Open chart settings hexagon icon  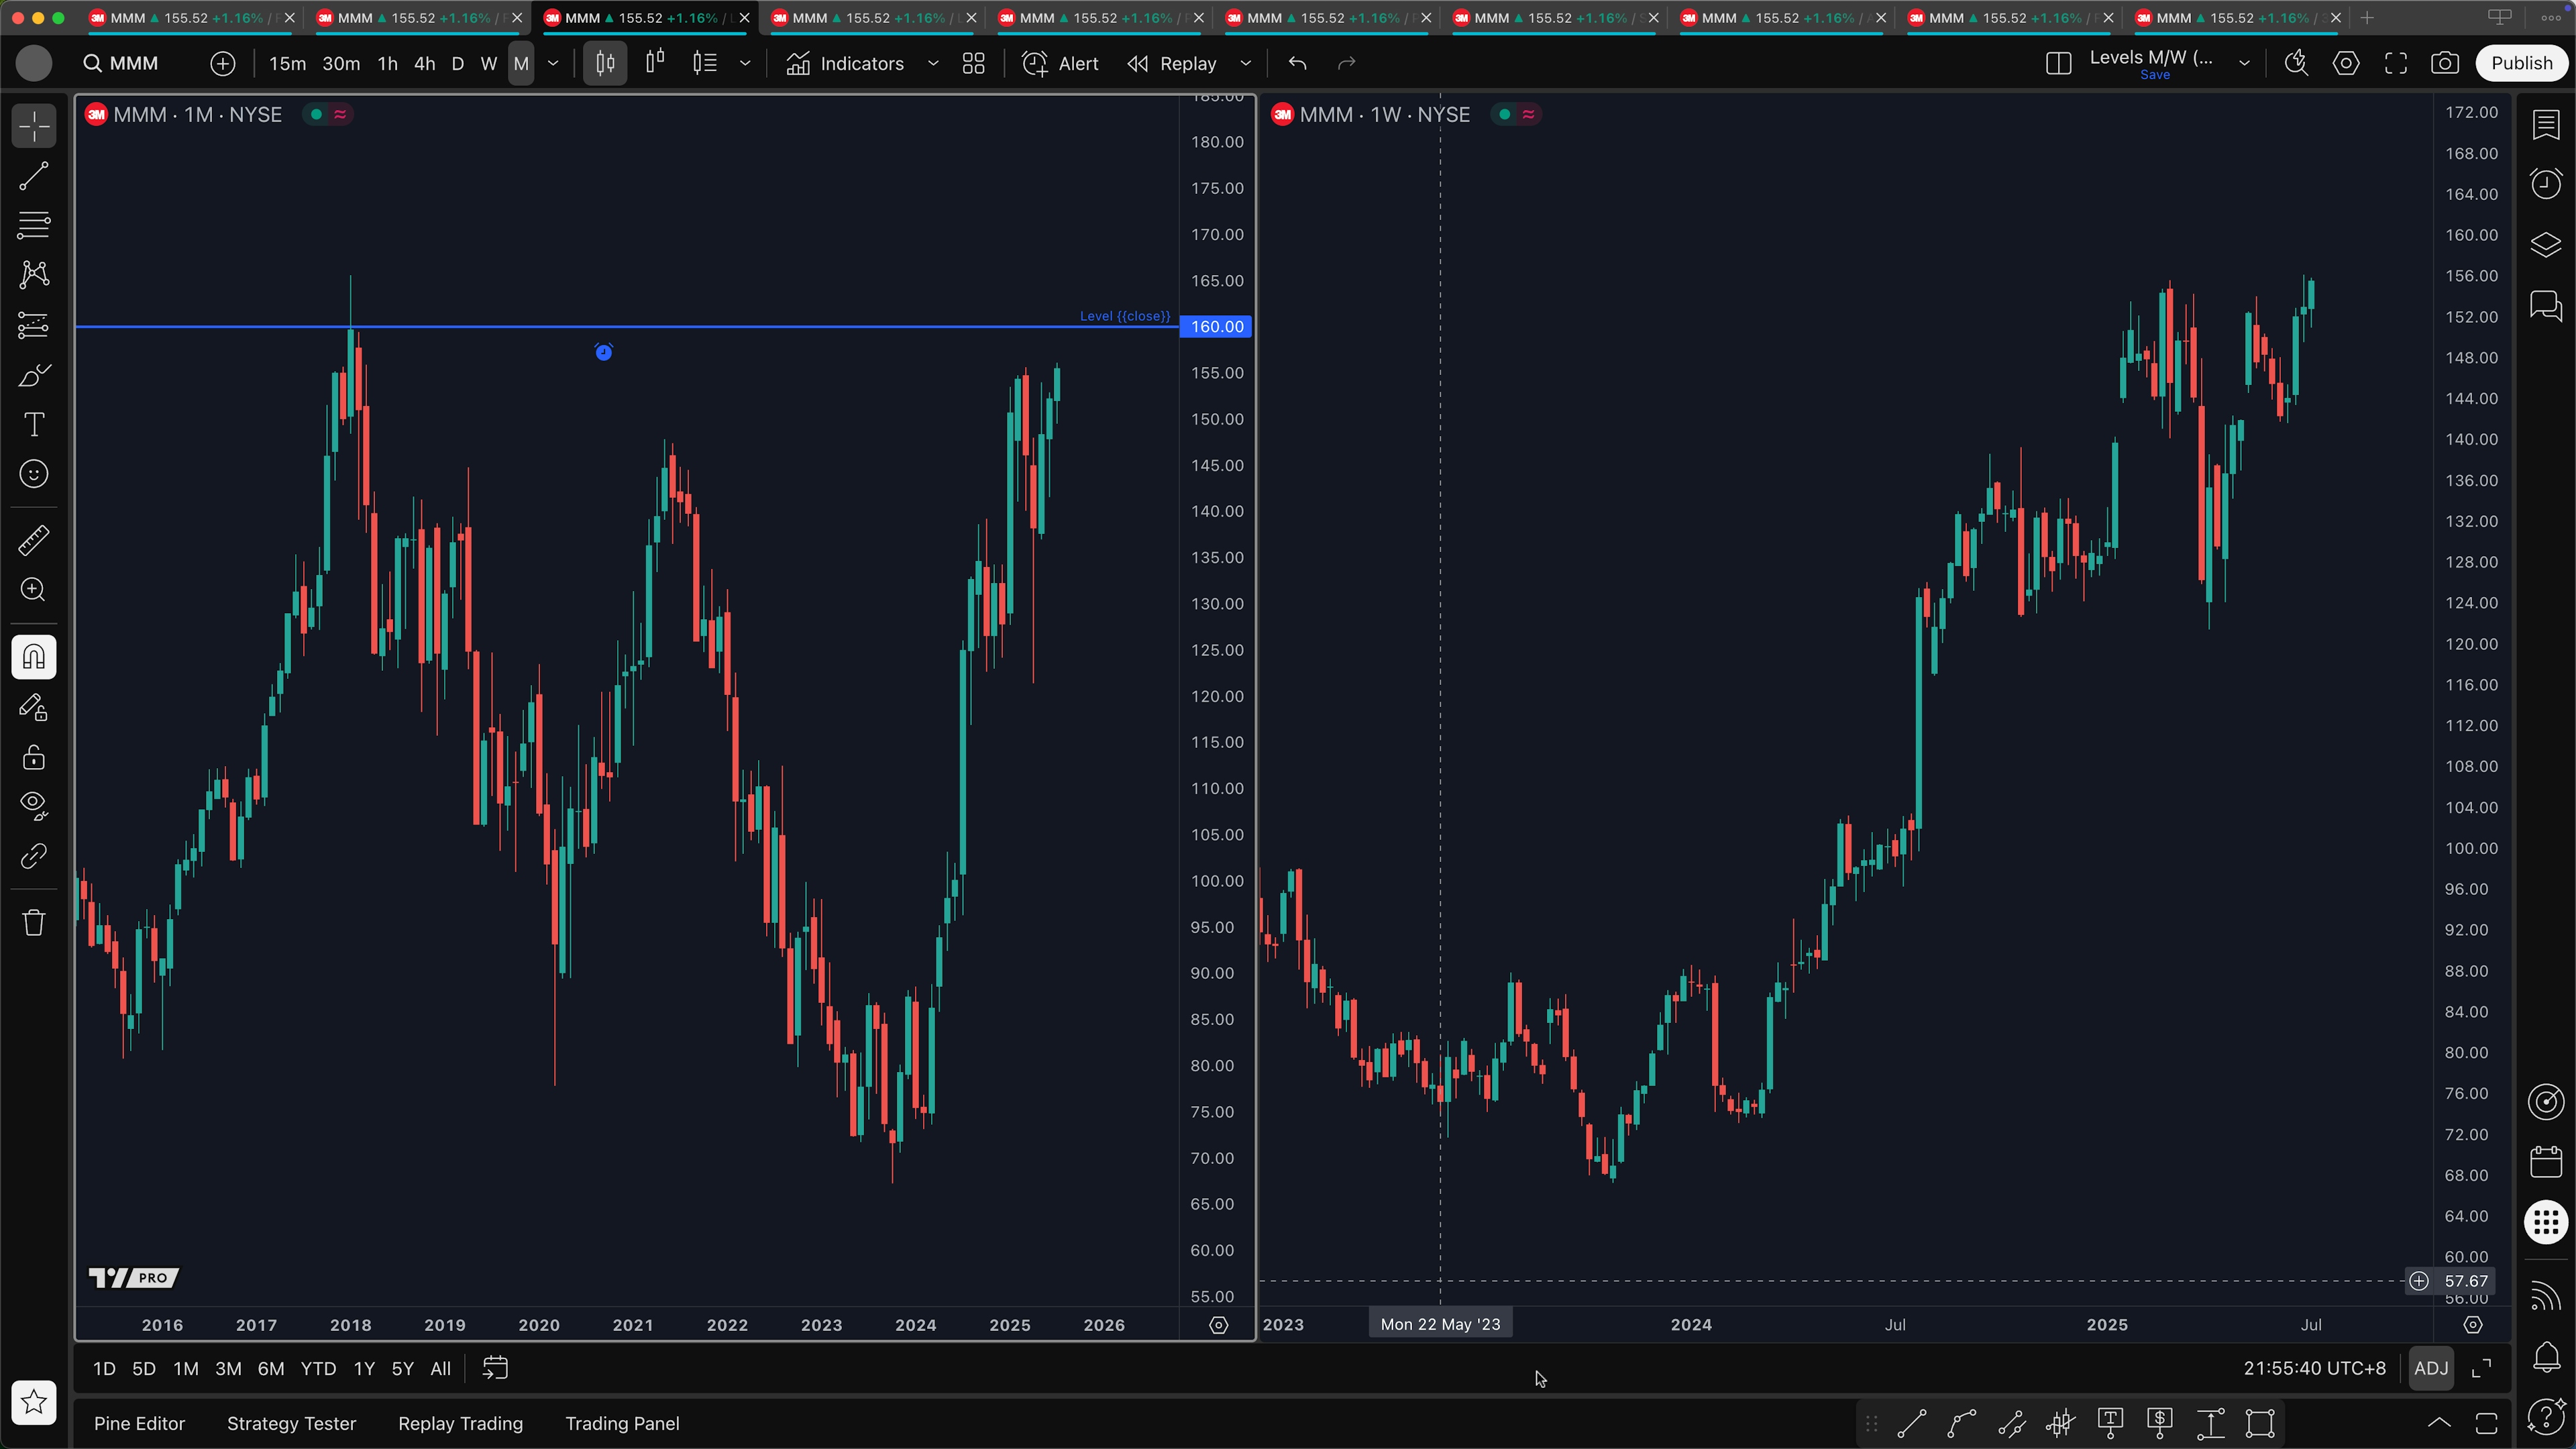2346,63
